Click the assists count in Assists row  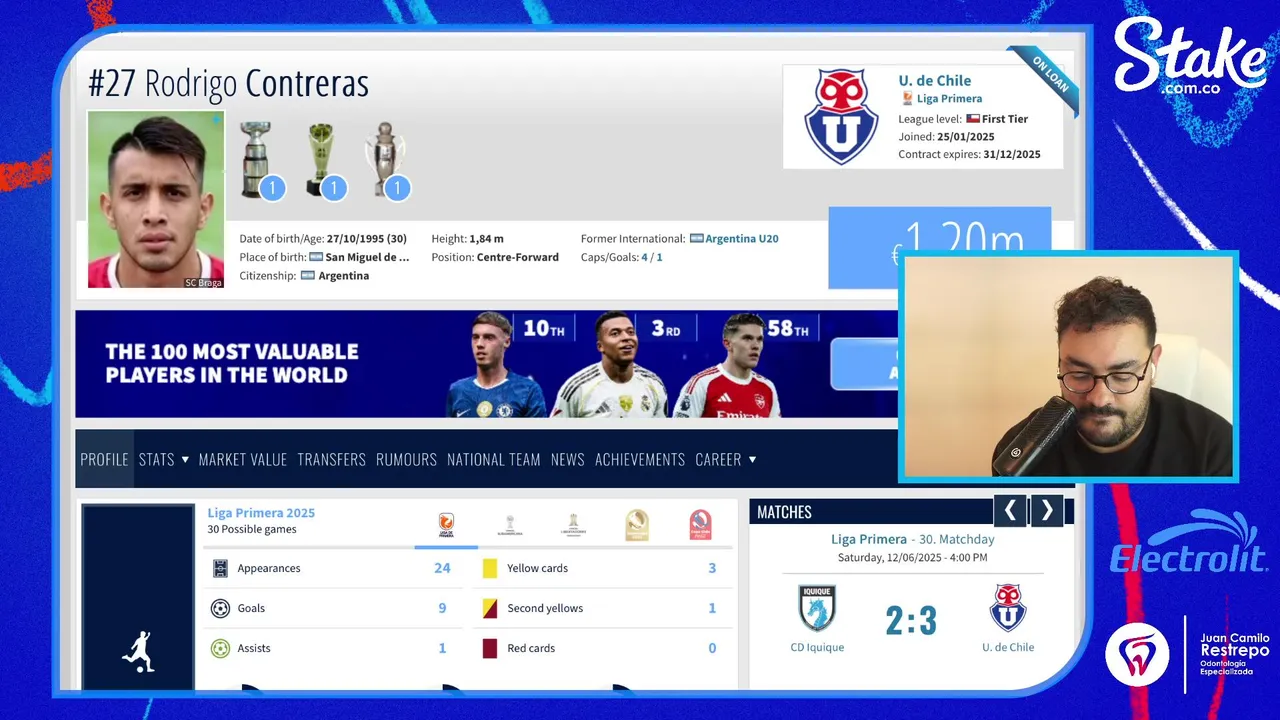(442, 648)
